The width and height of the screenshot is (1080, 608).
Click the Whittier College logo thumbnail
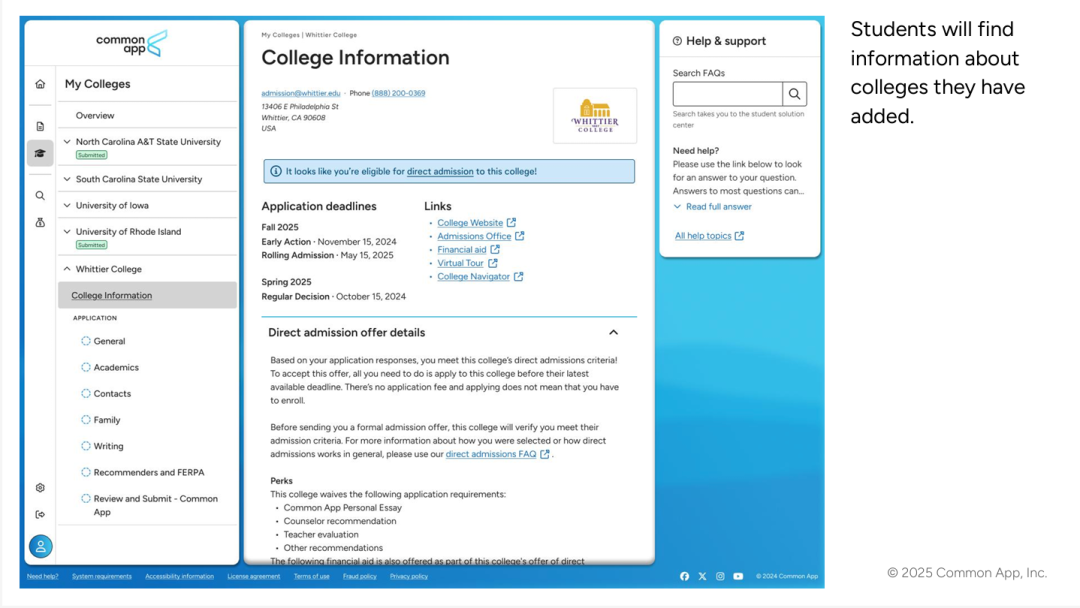pyautogui.click(x=595, y=116)
